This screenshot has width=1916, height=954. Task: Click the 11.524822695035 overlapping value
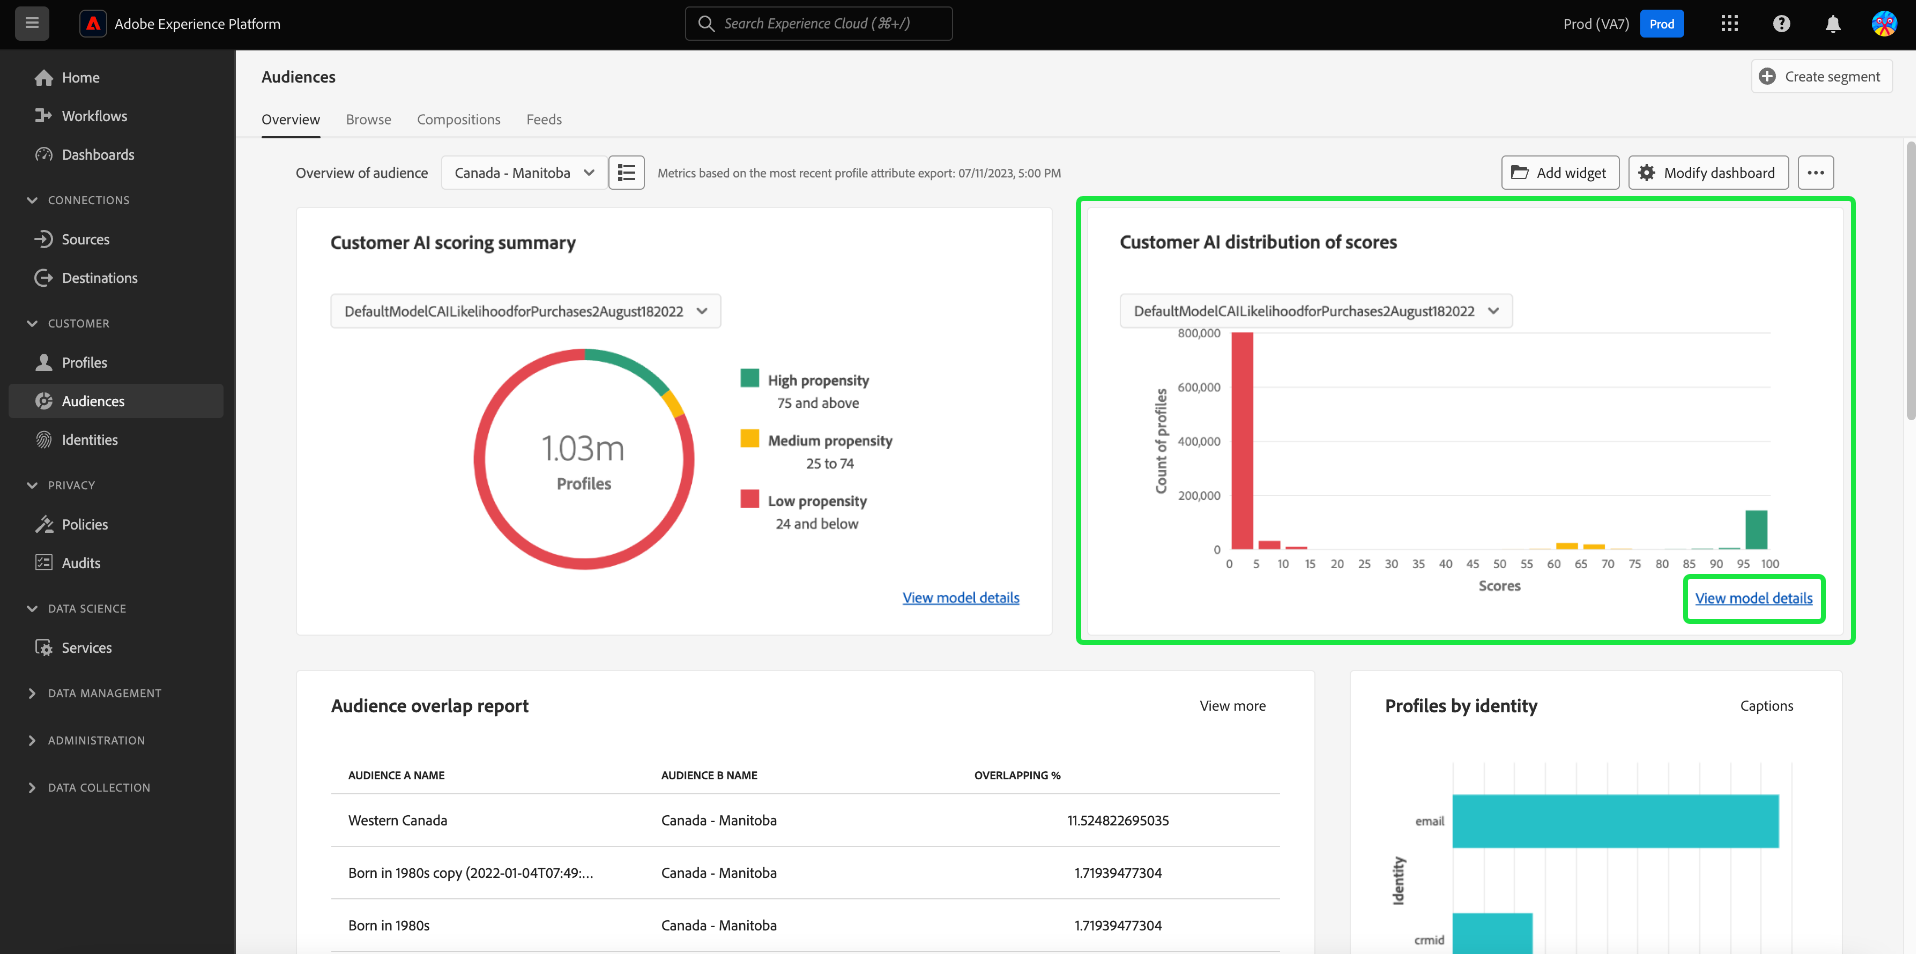1118,821
